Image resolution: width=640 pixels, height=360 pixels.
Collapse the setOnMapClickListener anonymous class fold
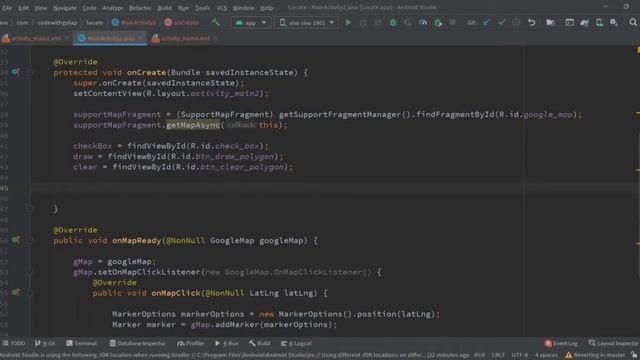point(30,272)
